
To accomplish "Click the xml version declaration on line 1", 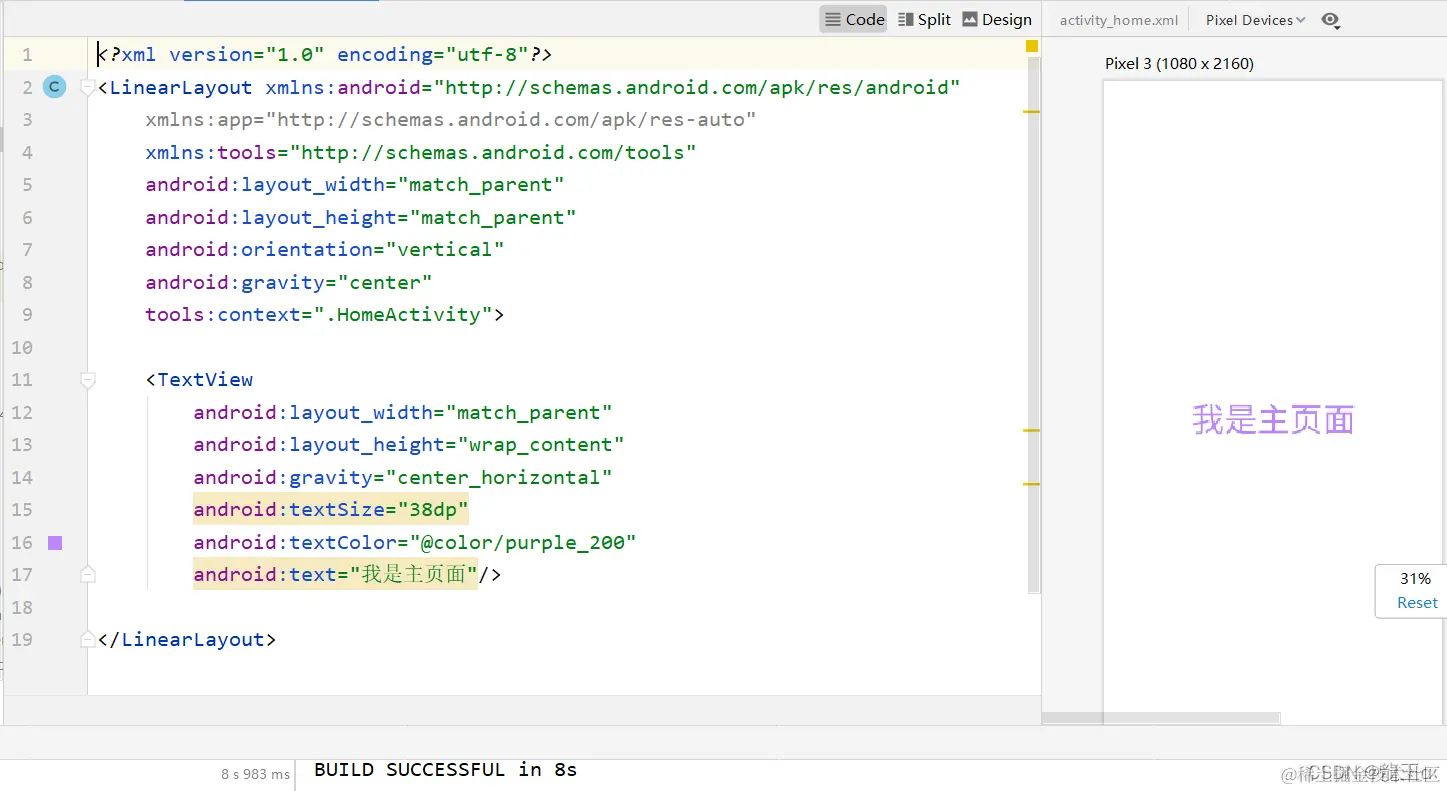I will point(325,54).
